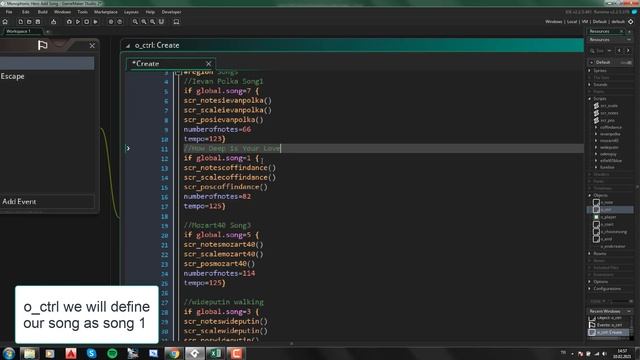Open project toolbar icon

click(x=29, y=22)
